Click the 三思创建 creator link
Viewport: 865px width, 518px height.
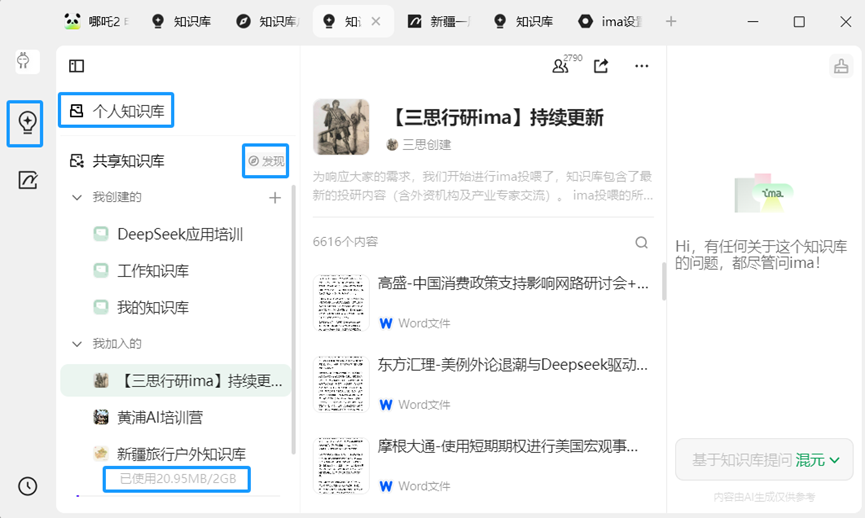pyautogui.click(x=419, y=145)
